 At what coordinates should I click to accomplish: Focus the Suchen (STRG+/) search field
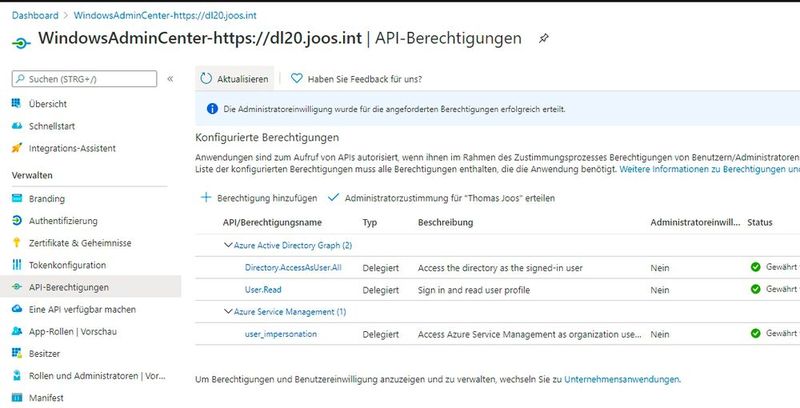[84, 79]
